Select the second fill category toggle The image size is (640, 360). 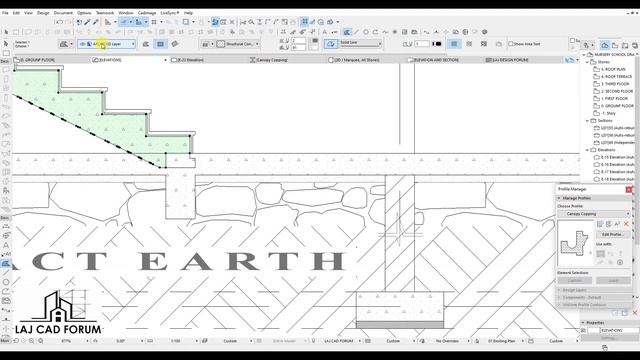469,44
